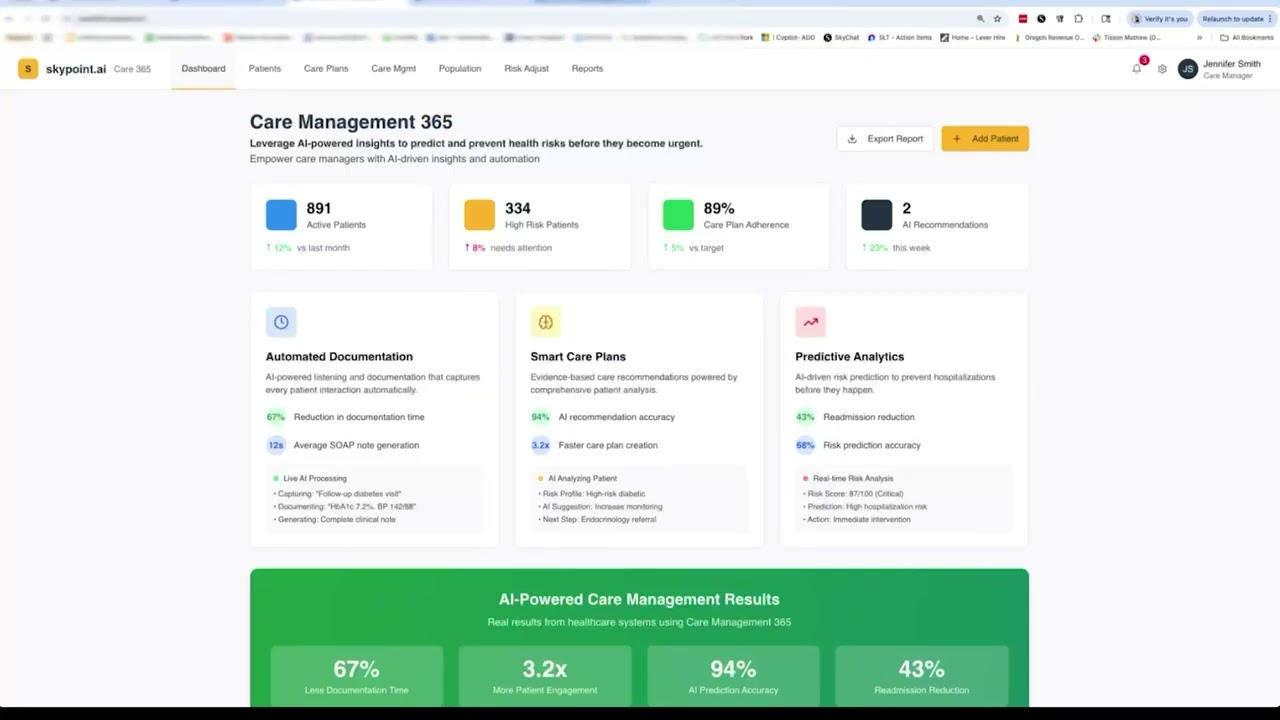Open the Chrome menu three dots
The height and width of the screenshot is (720, 1280).
tap(1271, 19)
